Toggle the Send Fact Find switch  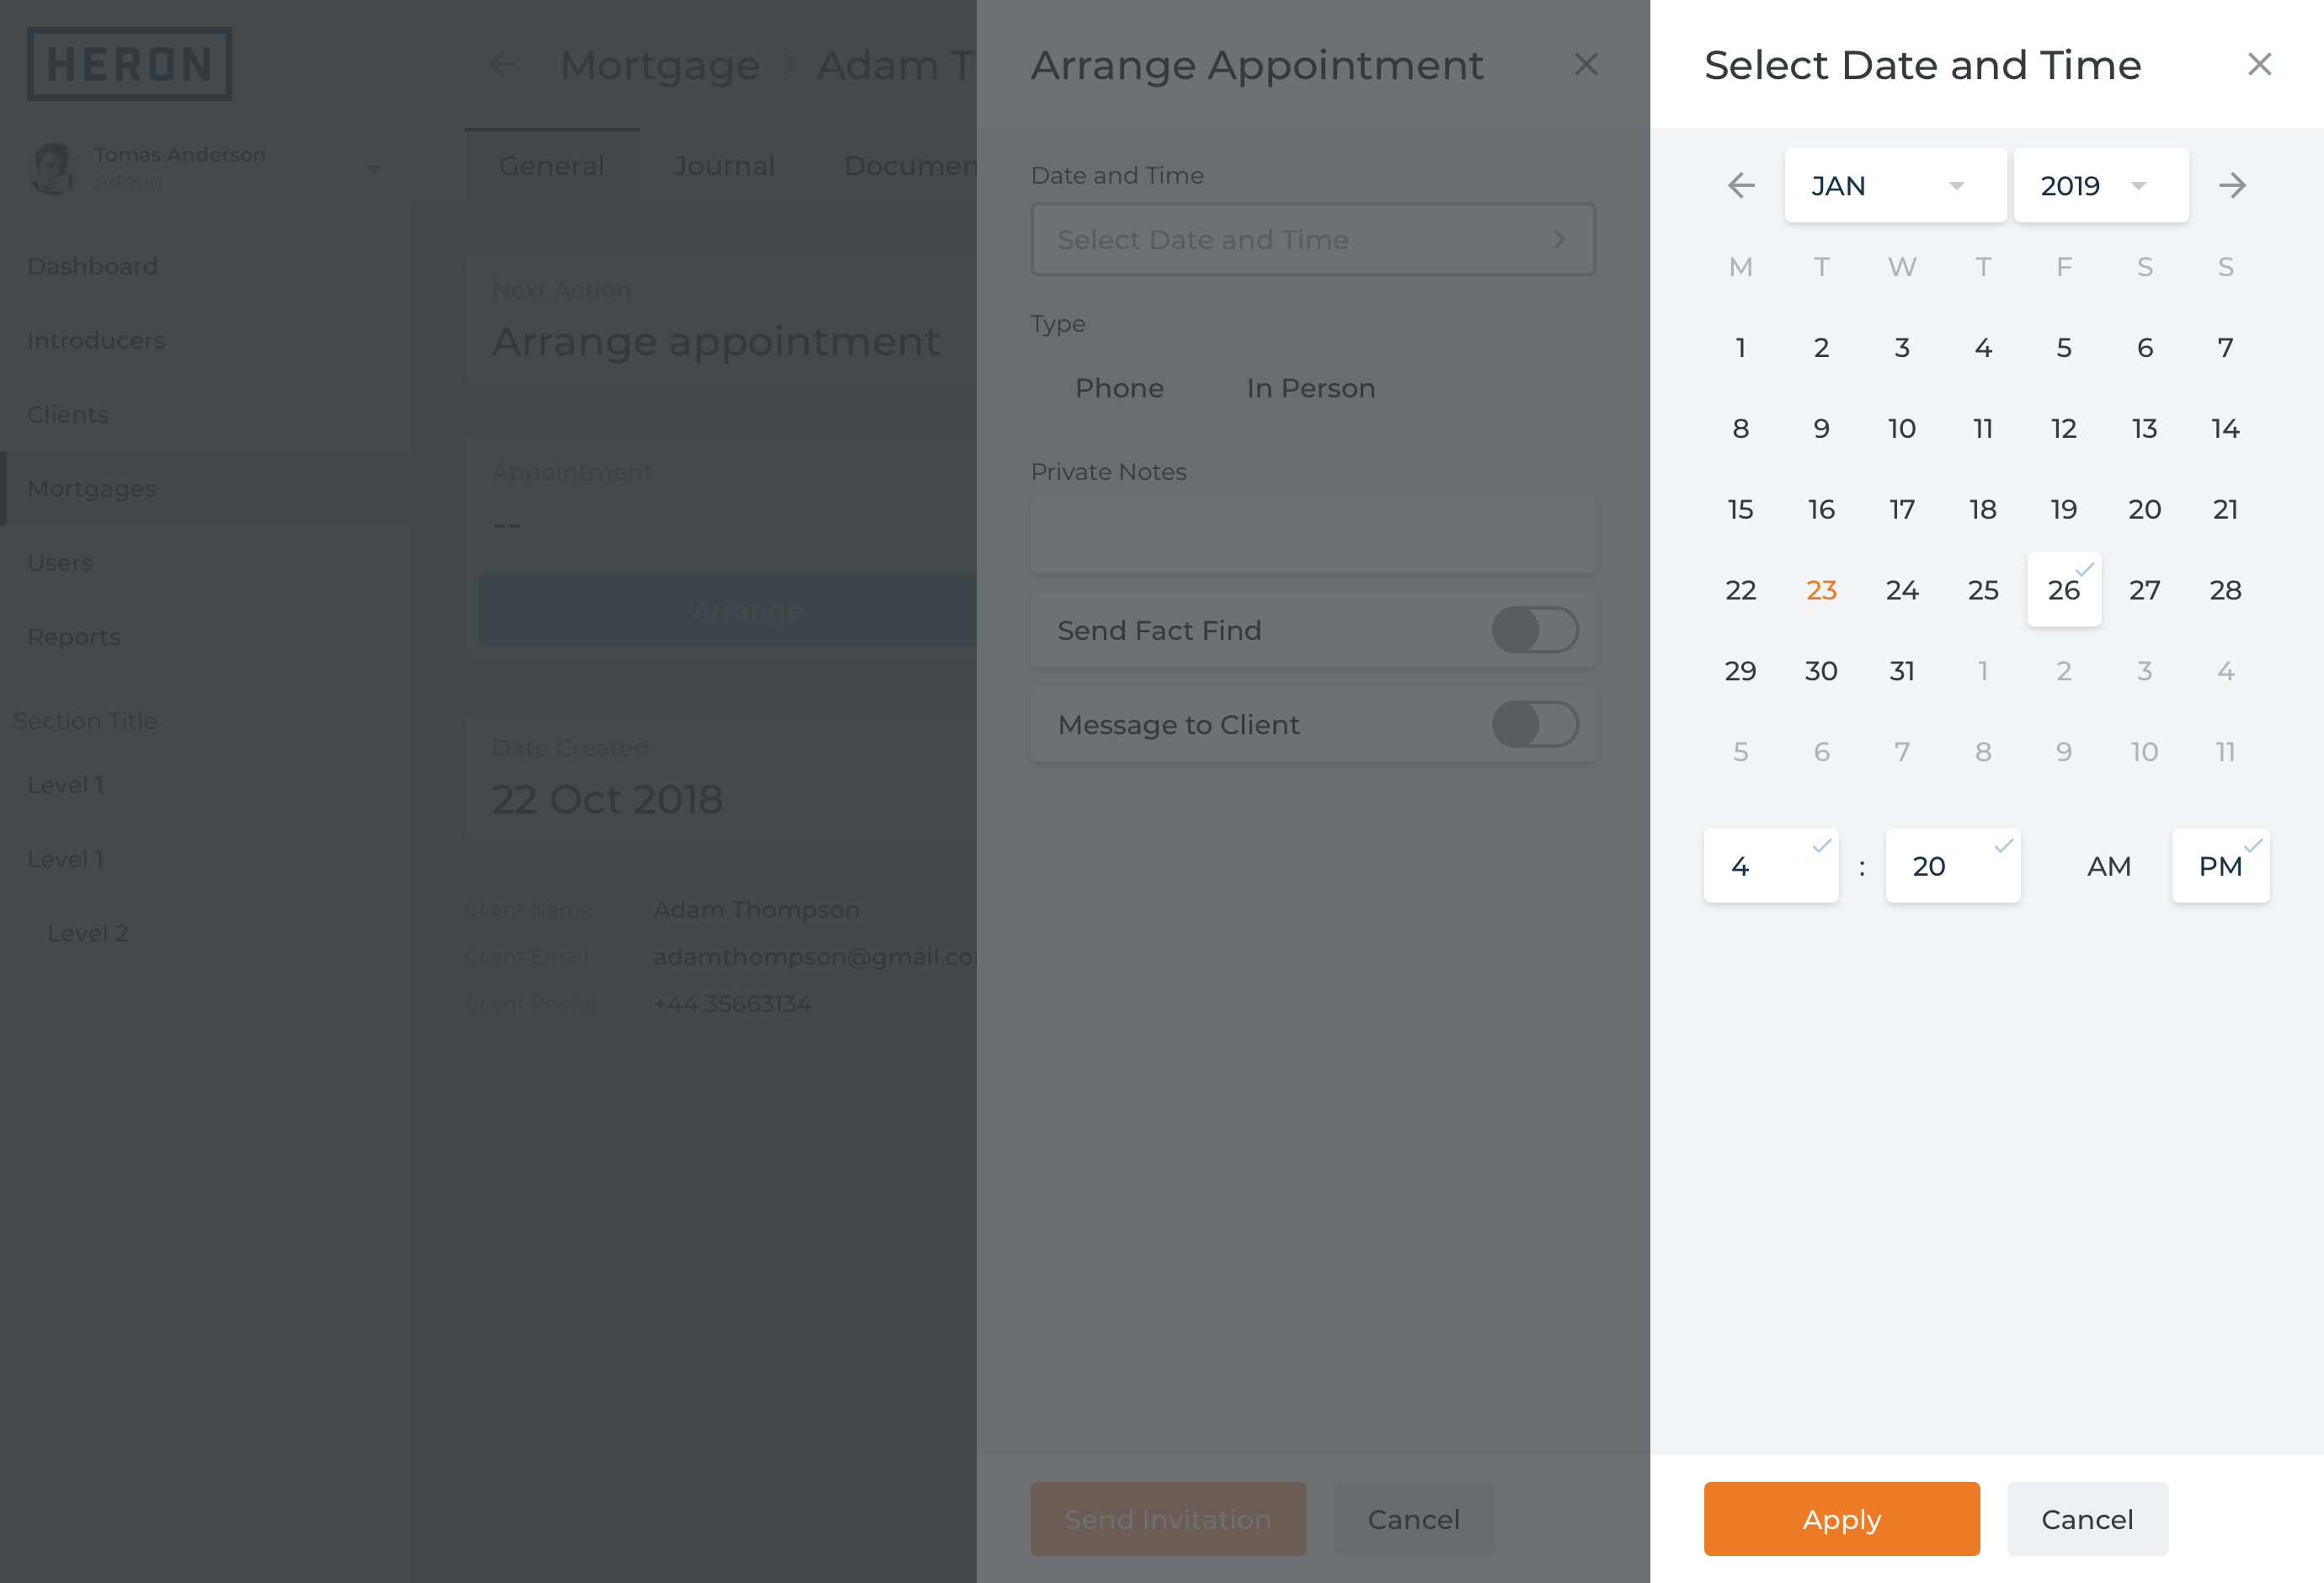tap(1535, 631)
